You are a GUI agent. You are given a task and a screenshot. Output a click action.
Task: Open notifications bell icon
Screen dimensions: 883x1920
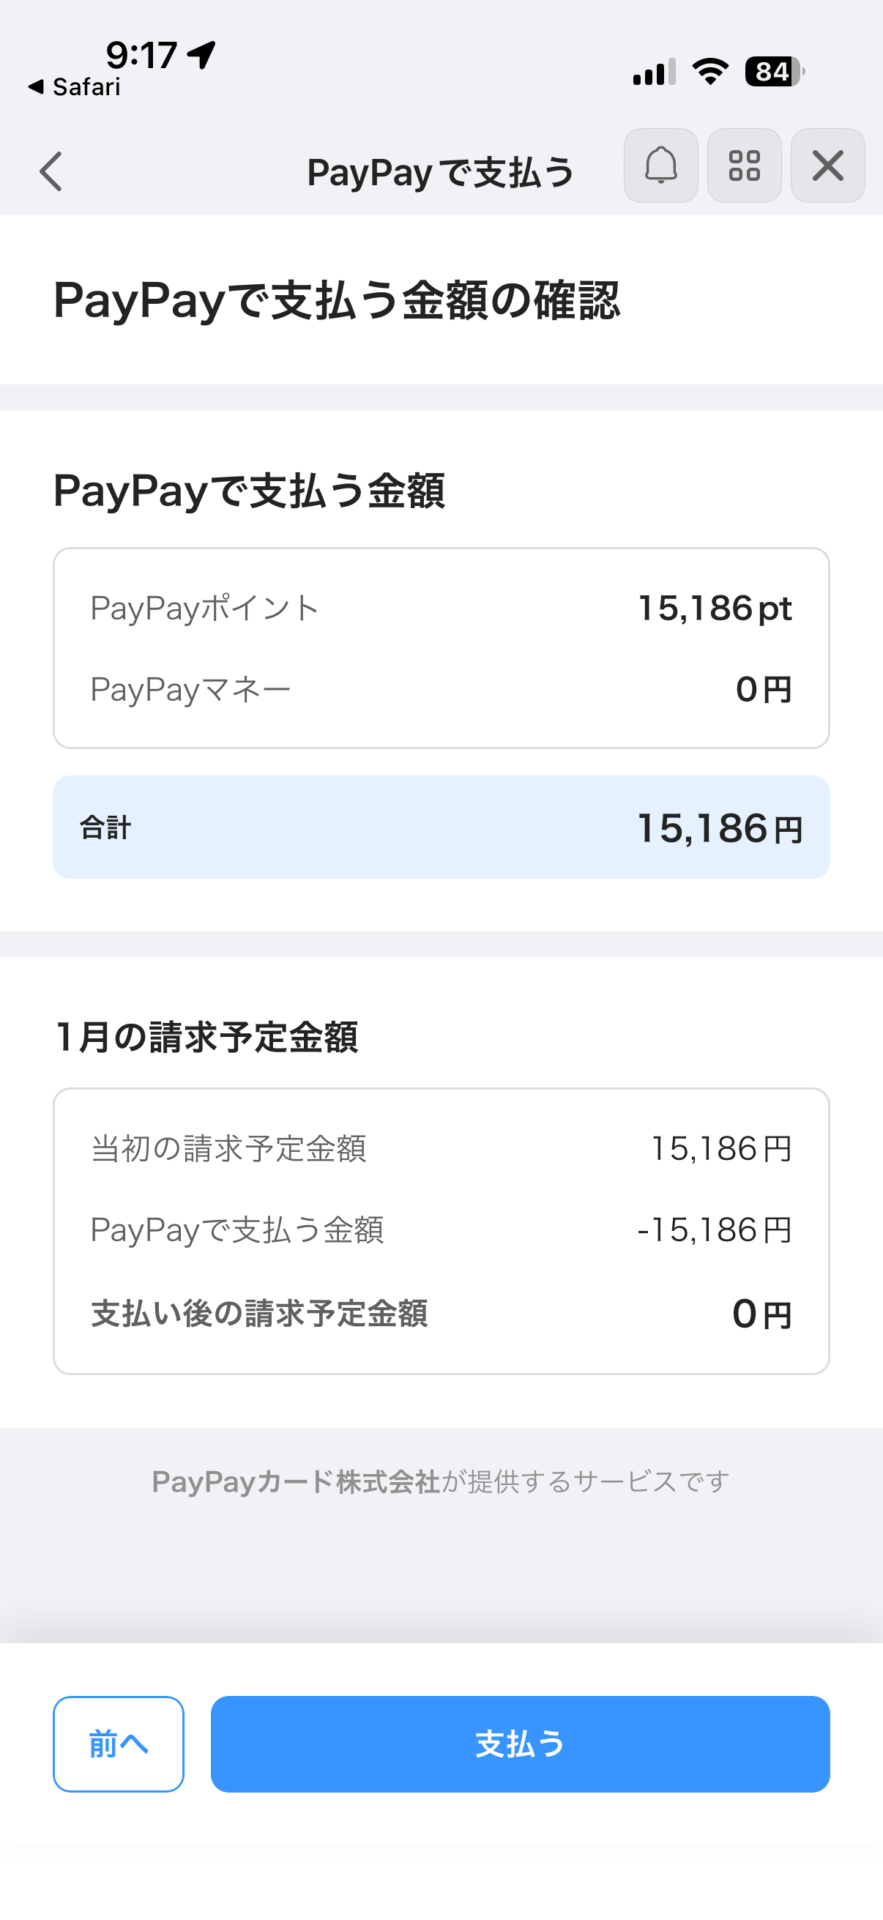(x=660, y=166)
